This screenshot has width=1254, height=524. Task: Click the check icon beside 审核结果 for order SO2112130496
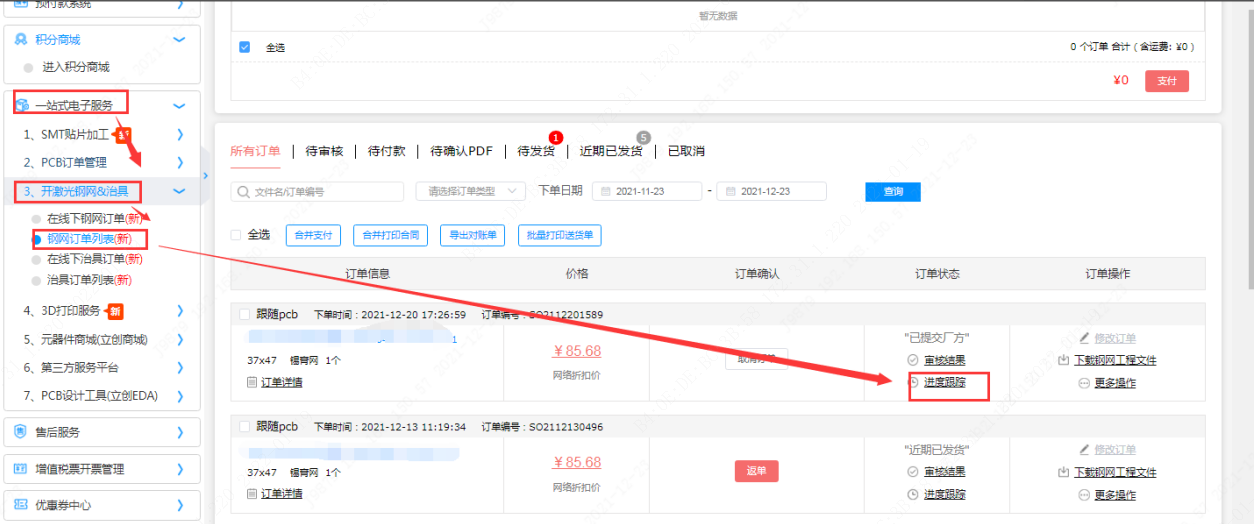tap(913, 472)
